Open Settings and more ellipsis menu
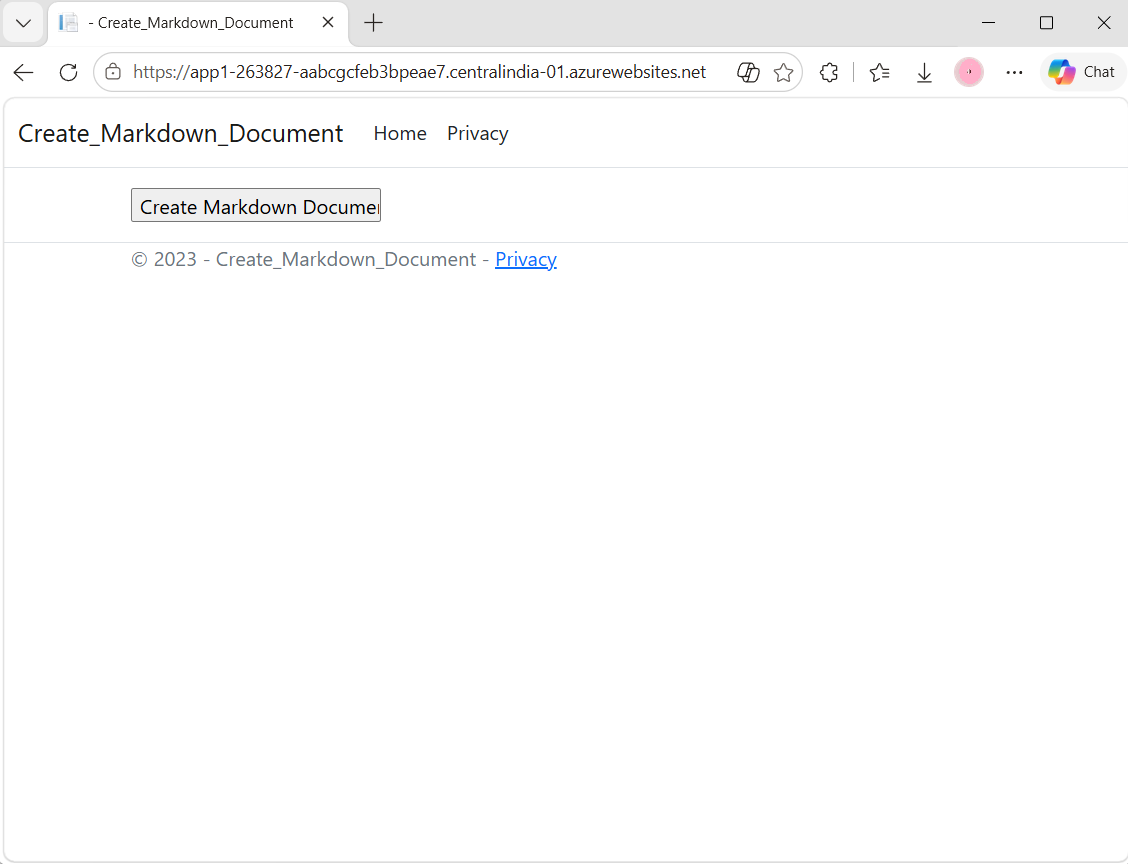 point(1014,72)
